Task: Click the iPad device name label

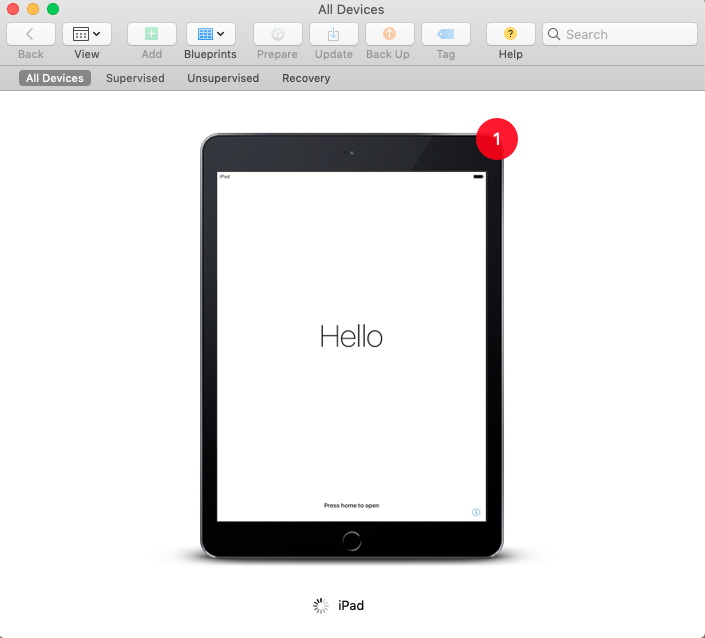Action: coord(351,605)
